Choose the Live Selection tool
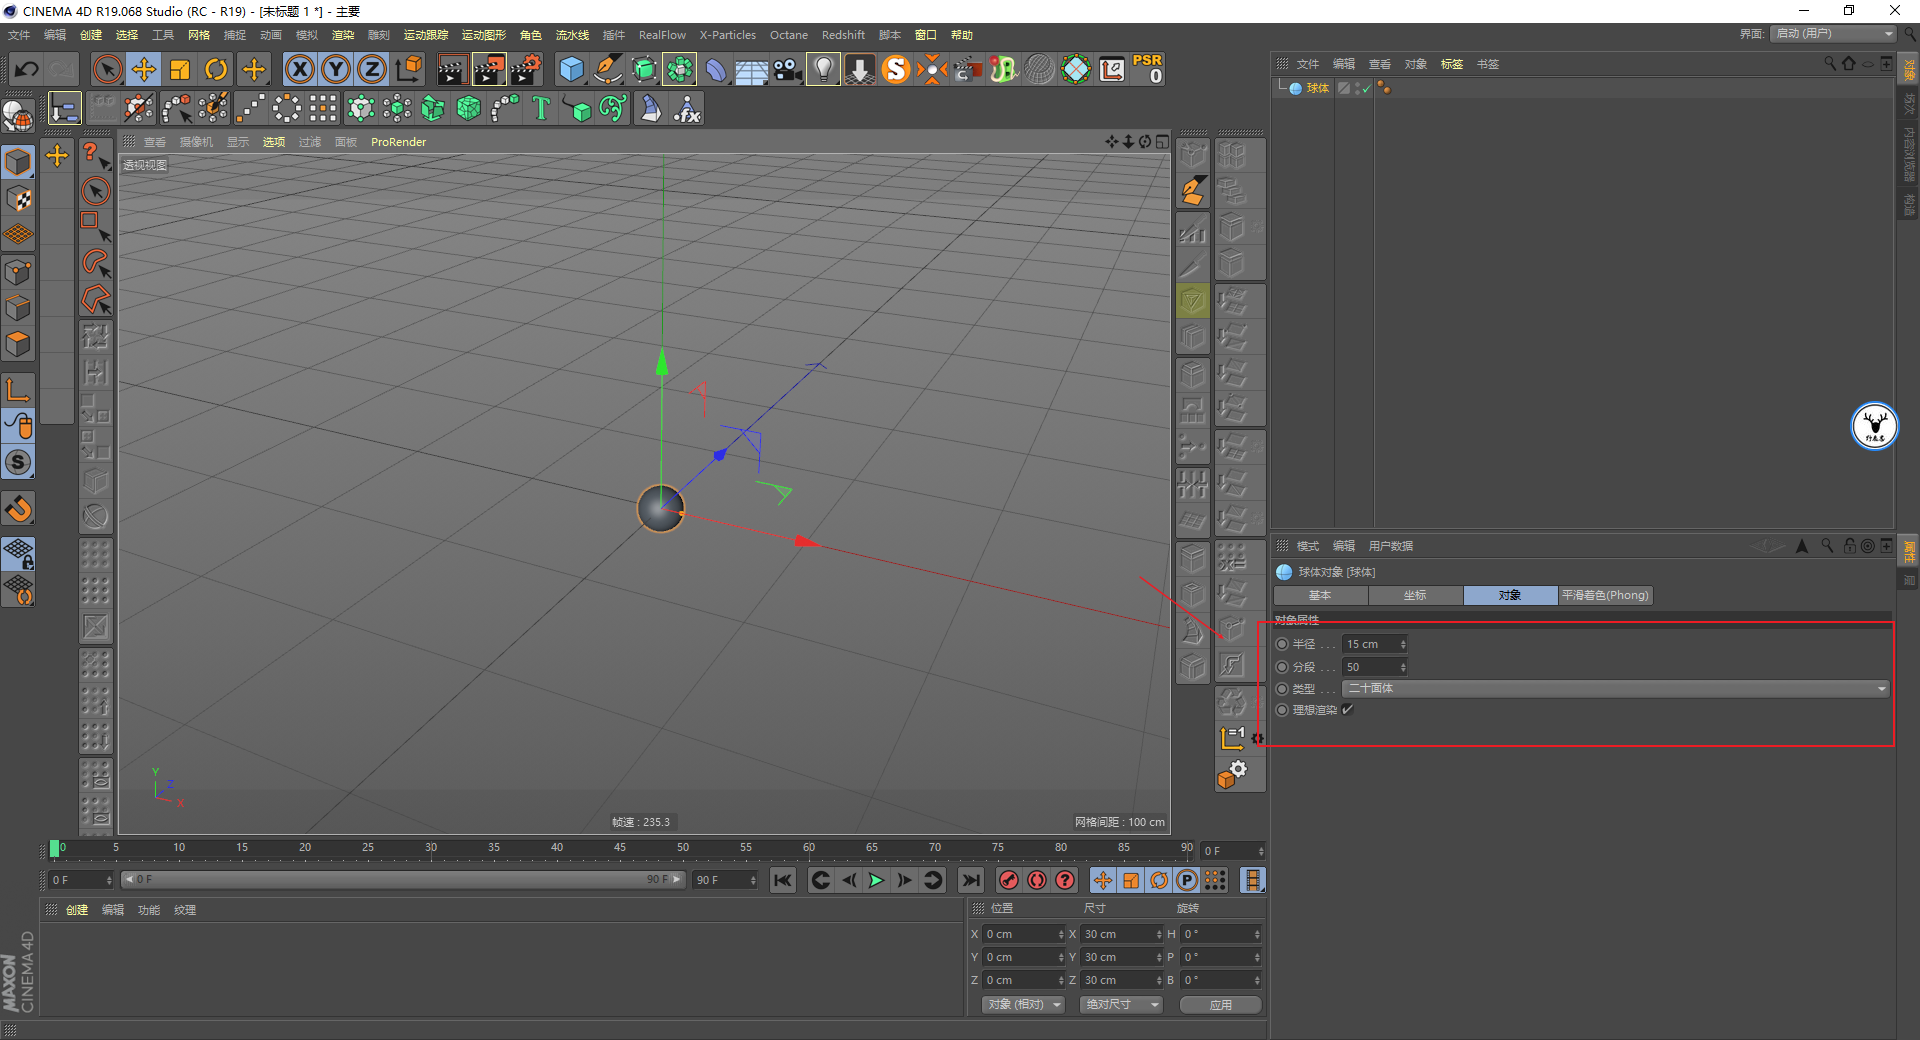 (x=107, y=69)
